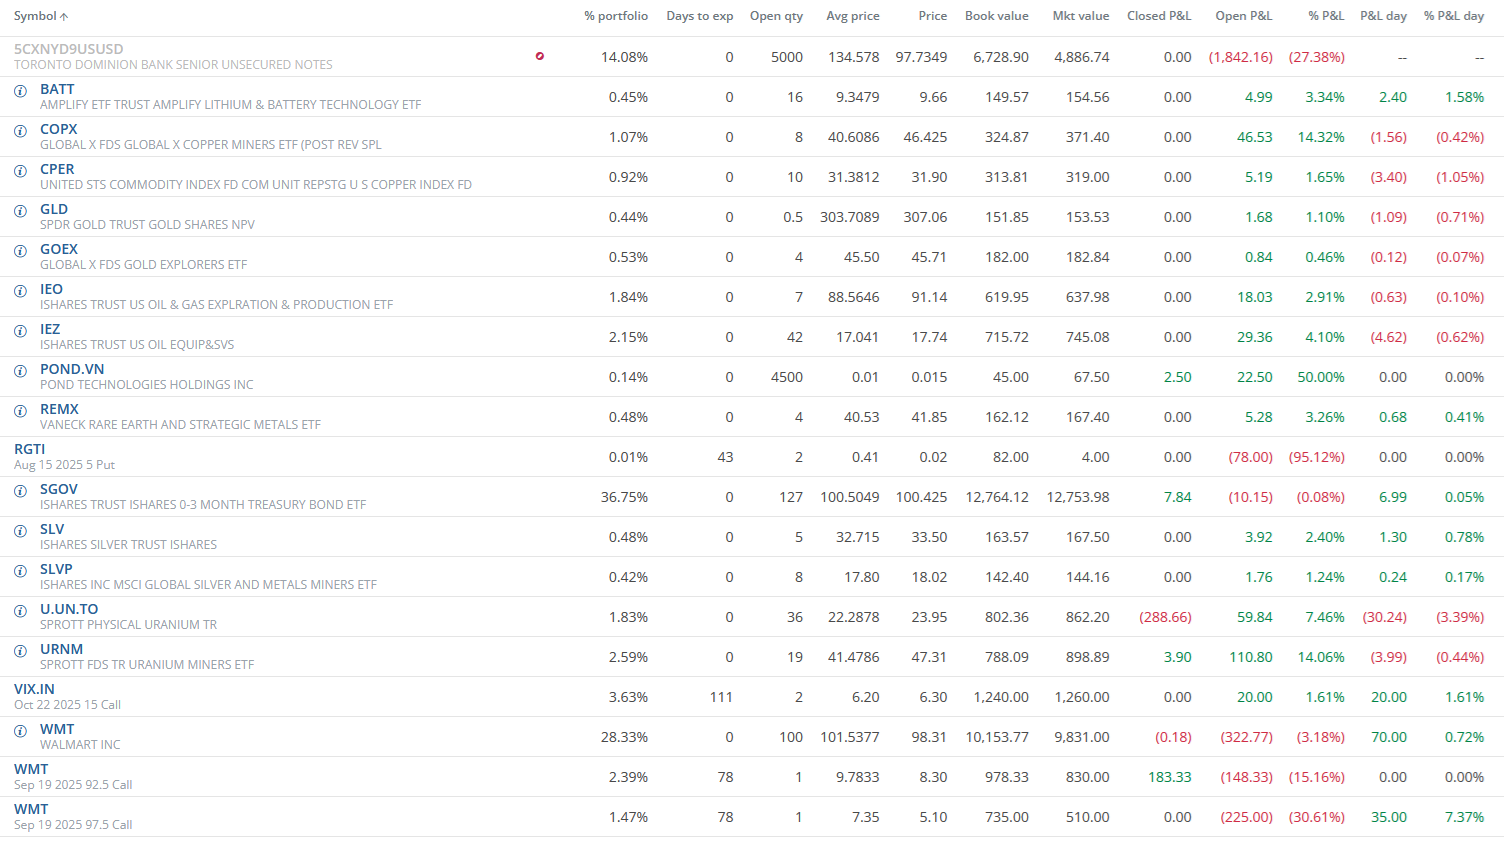
Task: Open IEZ symbol link
Action: [x=50, y=329]
